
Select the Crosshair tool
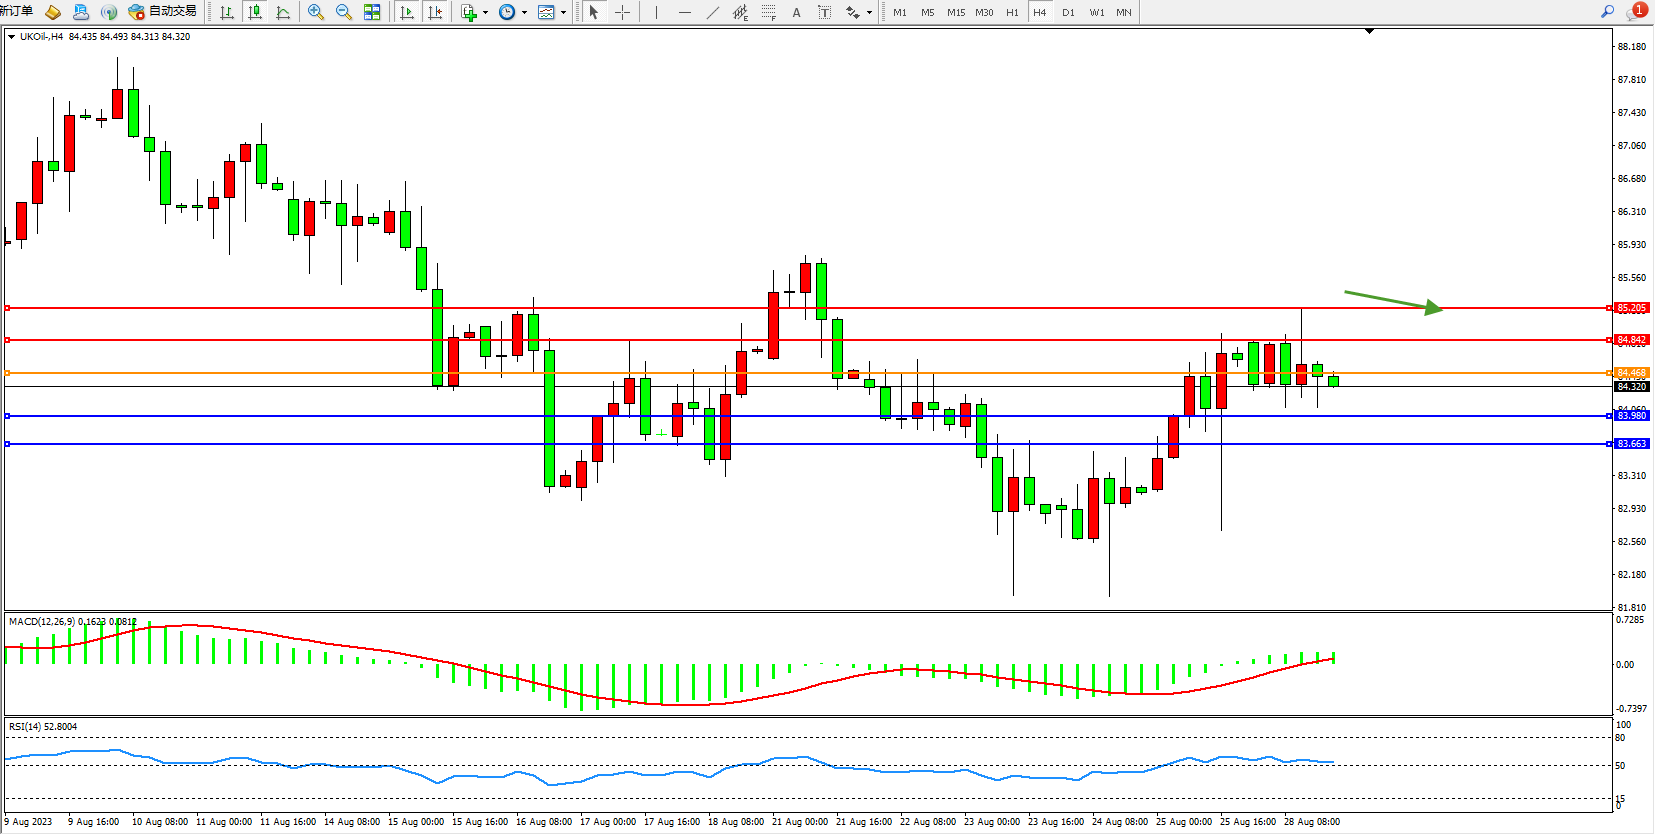(x=622, y=12)
